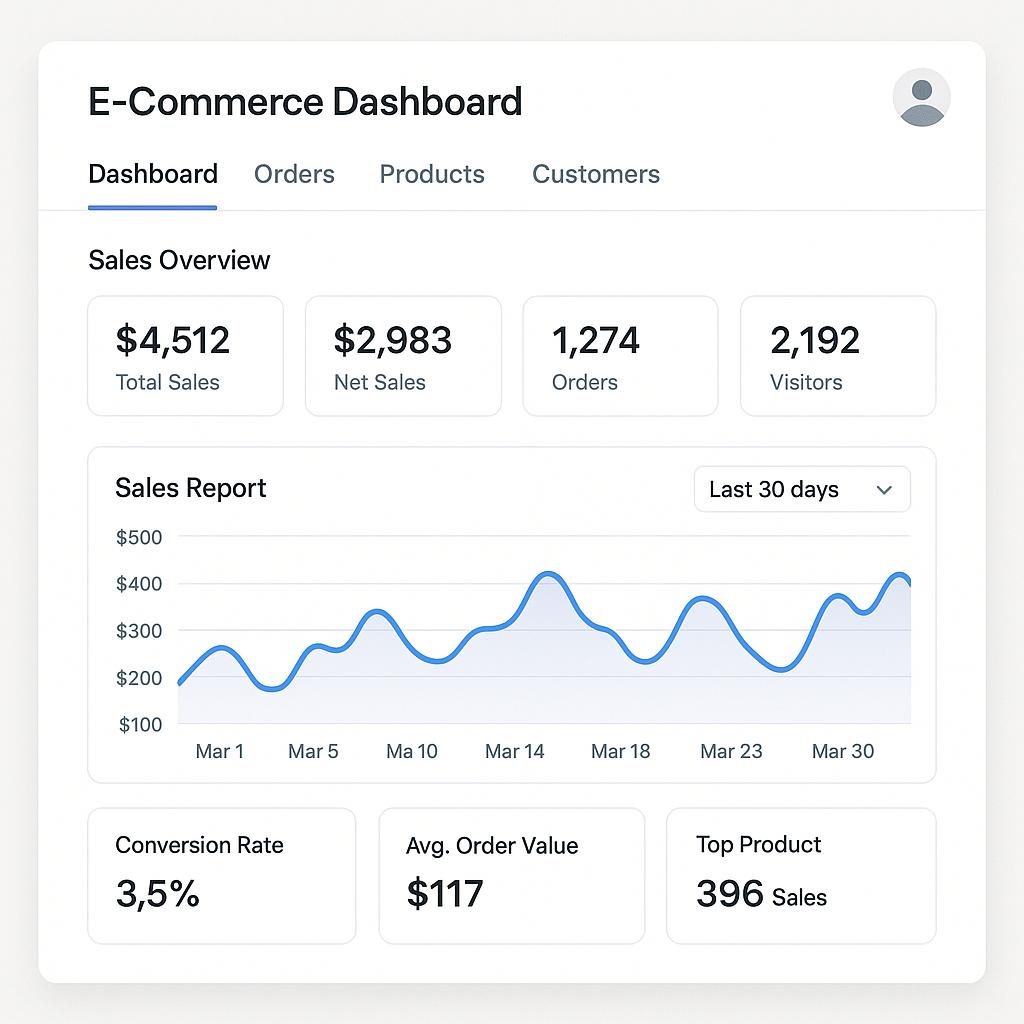Open the Conversion Rate card
The width and height of the screenshot is (1024, 1024).
222,876
